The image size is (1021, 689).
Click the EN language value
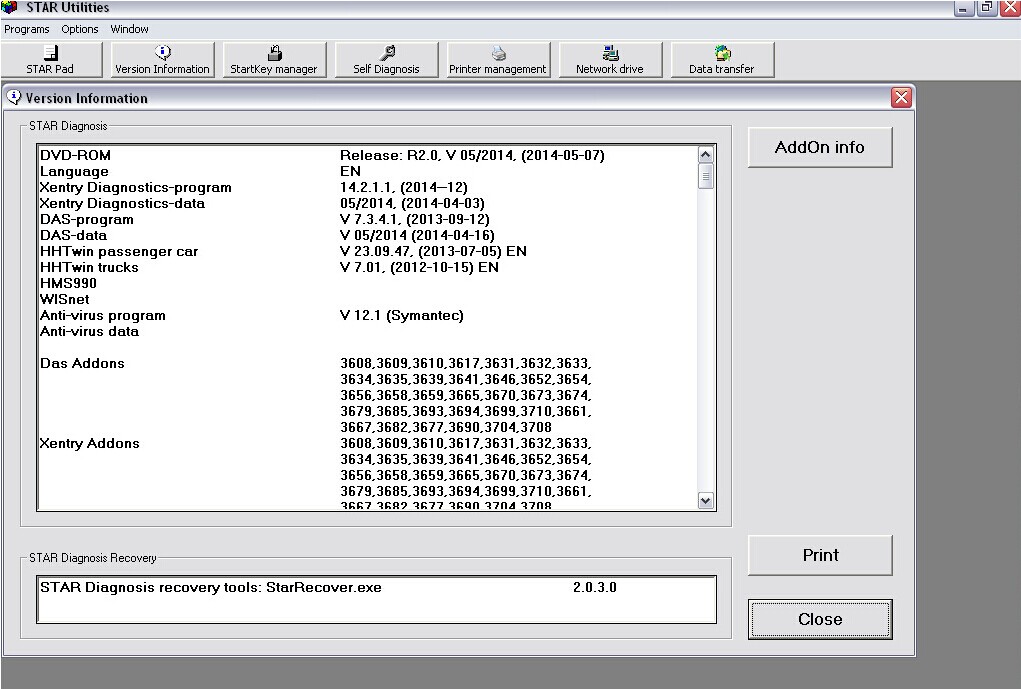point(350,171)
